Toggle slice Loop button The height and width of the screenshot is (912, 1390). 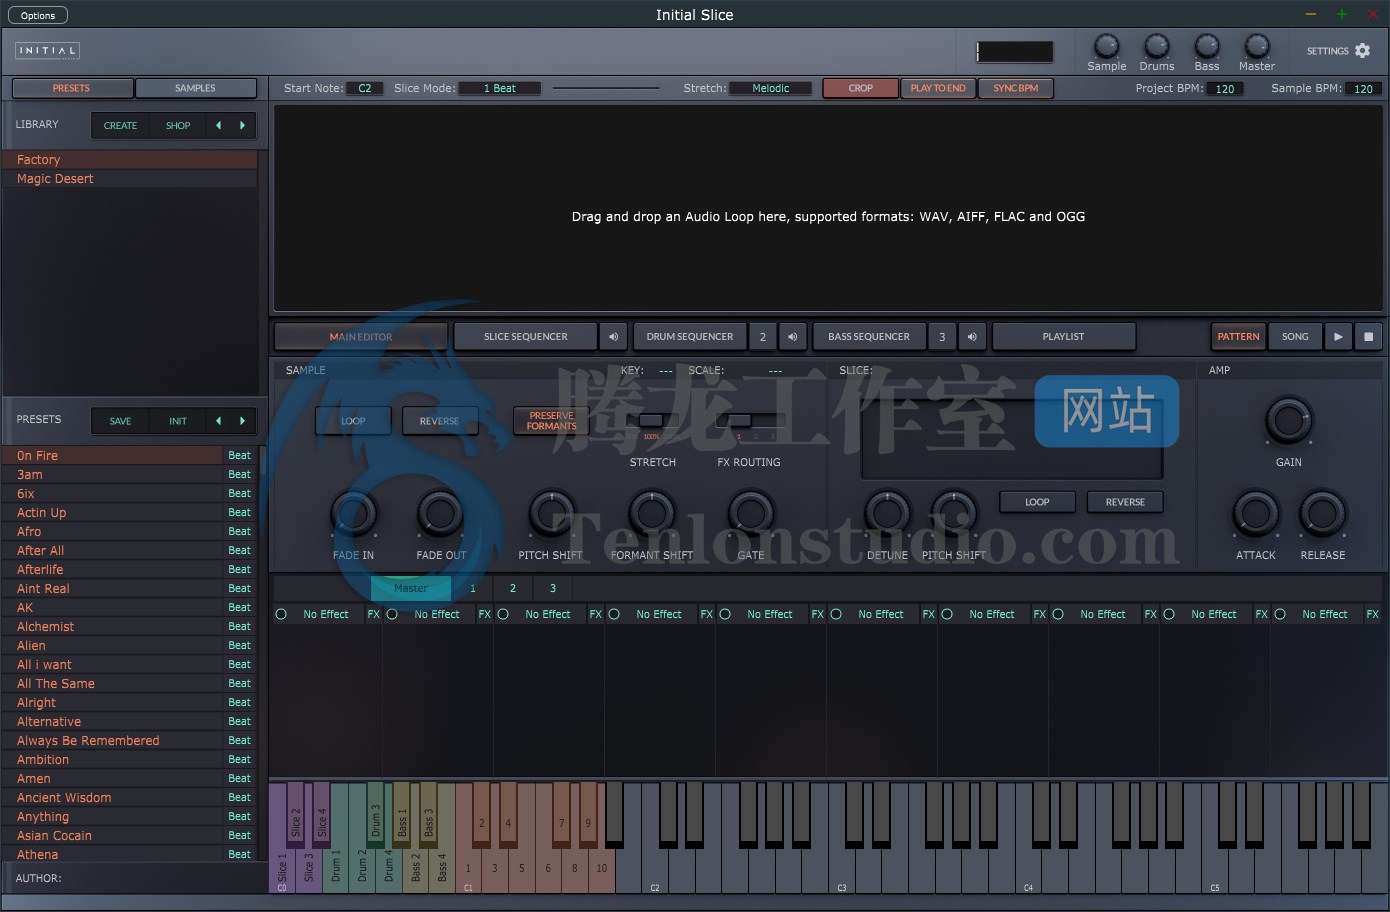coord(1037,502)
